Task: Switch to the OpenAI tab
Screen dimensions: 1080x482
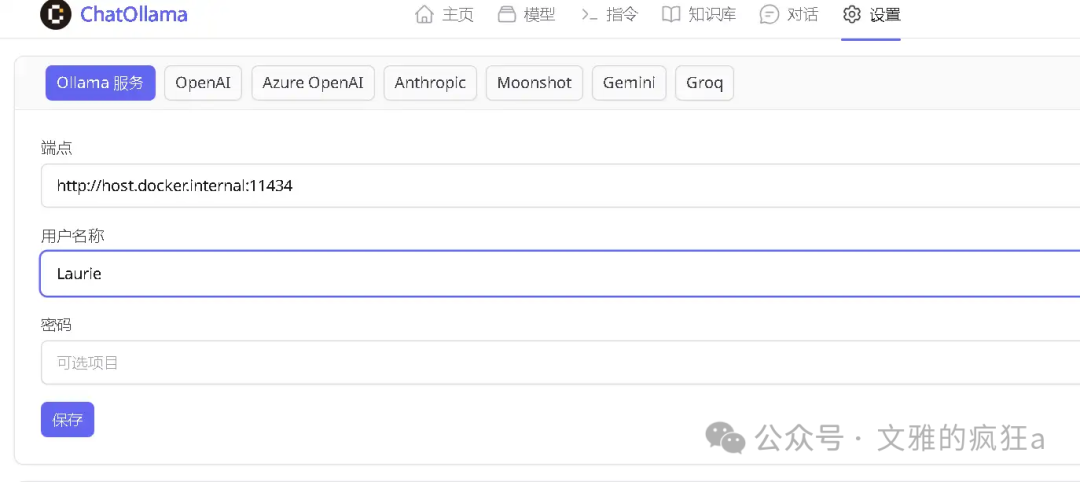Action: pyautogui.click(x=203, y=83)
